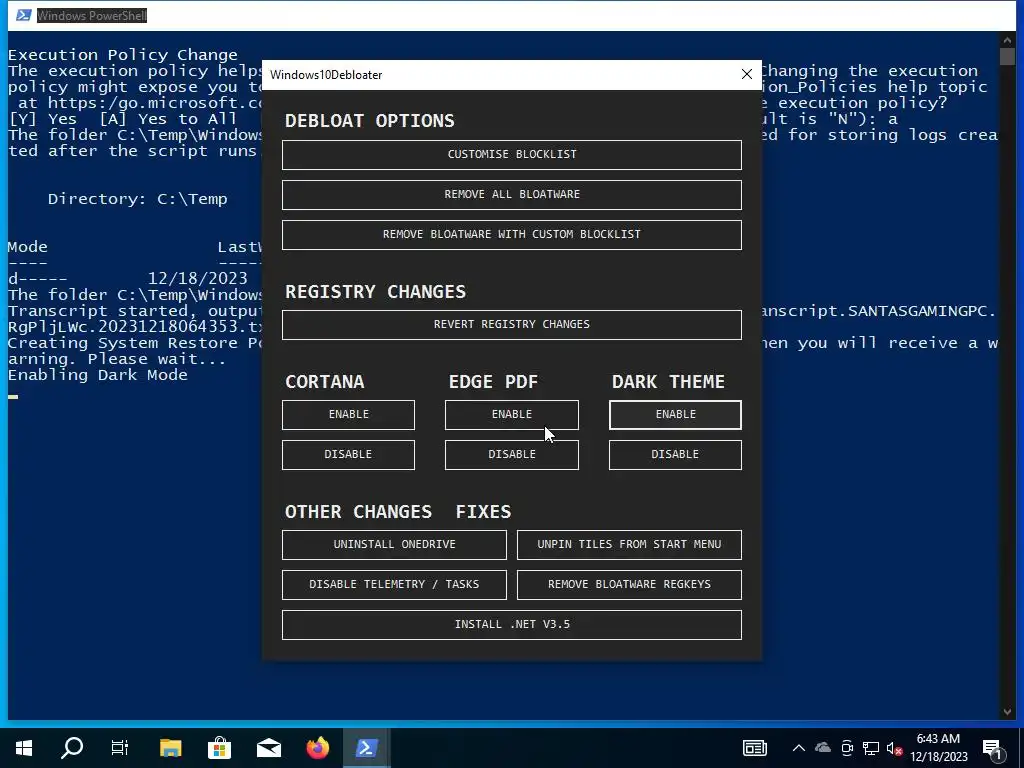Click the PowerShell vertical scrollbar thumb
This screenshot has width=1024, height=768.
tap(1006, 57)
